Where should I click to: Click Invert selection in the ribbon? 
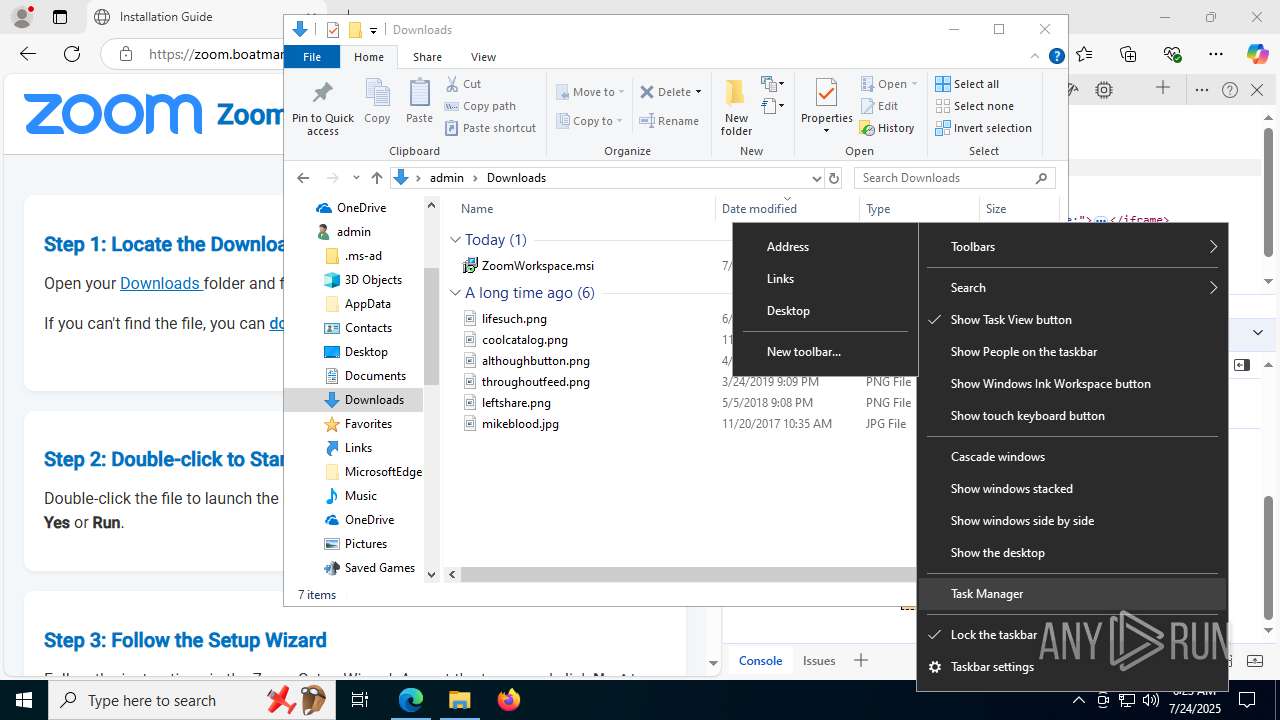click(983, 128)
